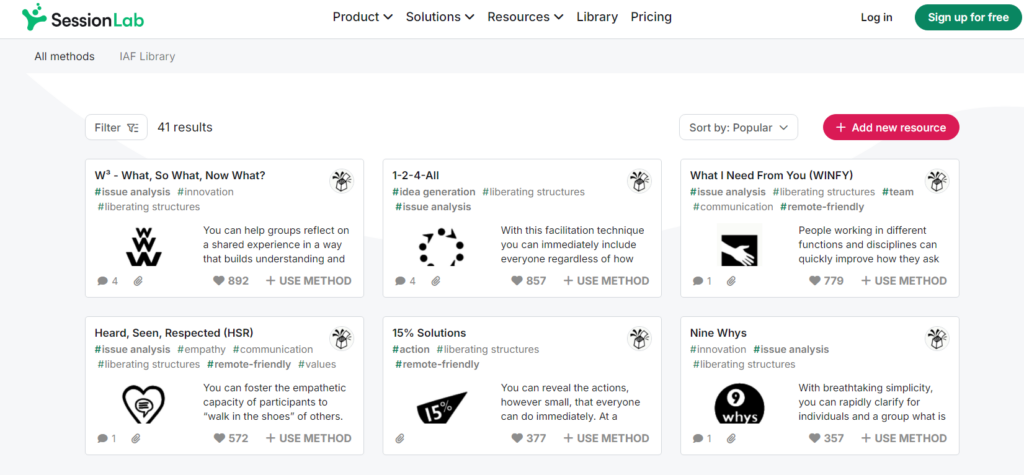Go to Library in the top navigation
The width and height of the screenshot is (1024, 475).
597,17
